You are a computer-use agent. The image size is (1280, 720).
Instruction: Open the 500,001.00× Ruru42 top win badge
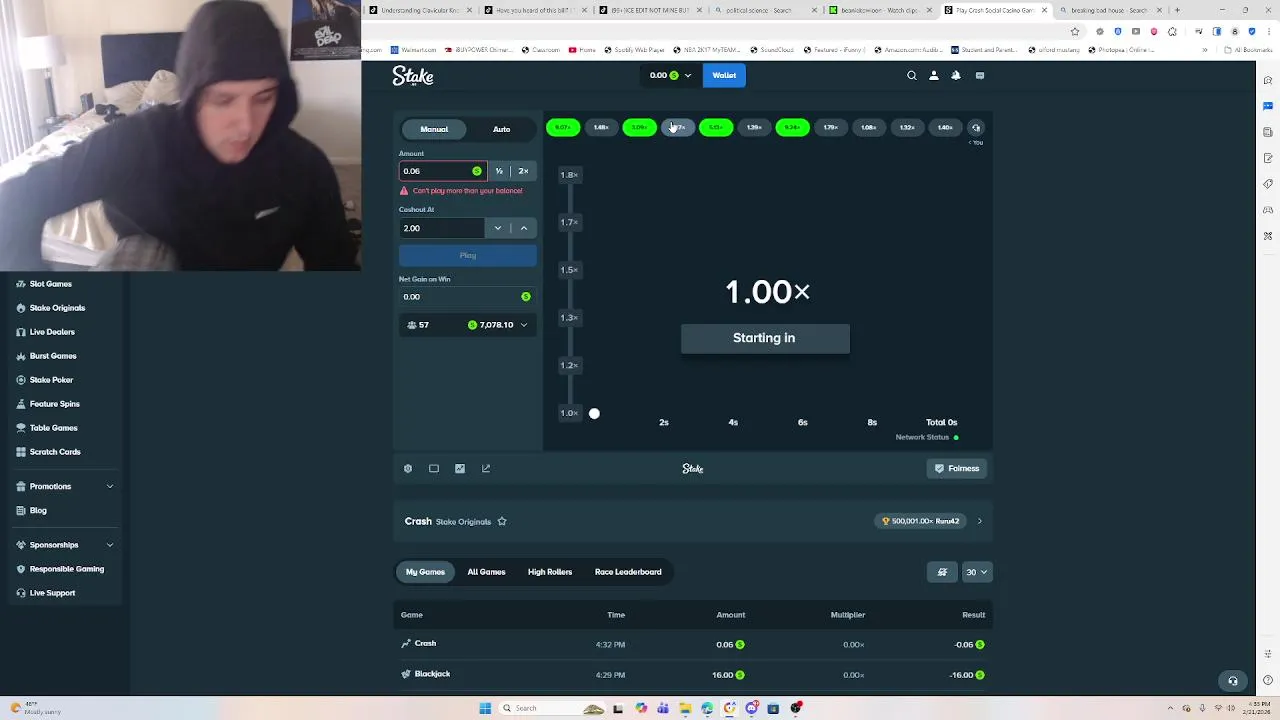tap(921, 521)
